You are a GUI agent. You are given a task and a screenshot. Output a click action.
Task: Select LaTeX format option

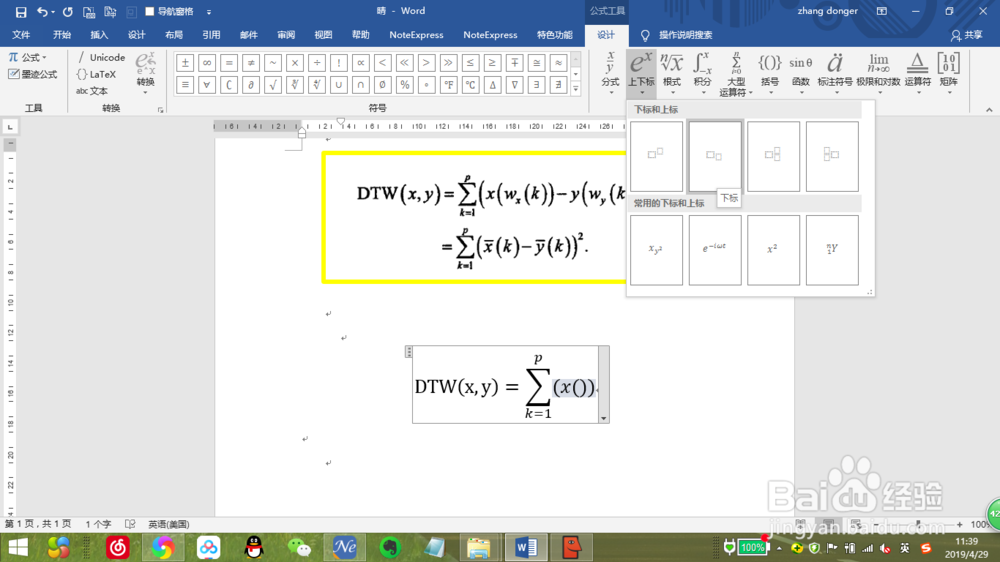coord(97,75)
